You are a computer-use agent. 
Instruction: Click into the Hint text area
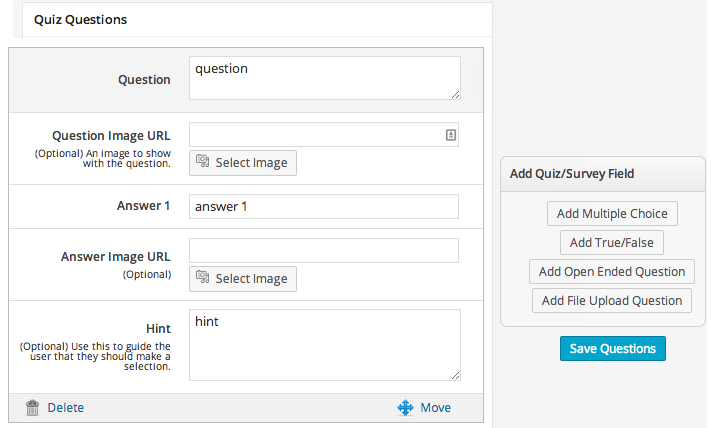tap(325, 345)
